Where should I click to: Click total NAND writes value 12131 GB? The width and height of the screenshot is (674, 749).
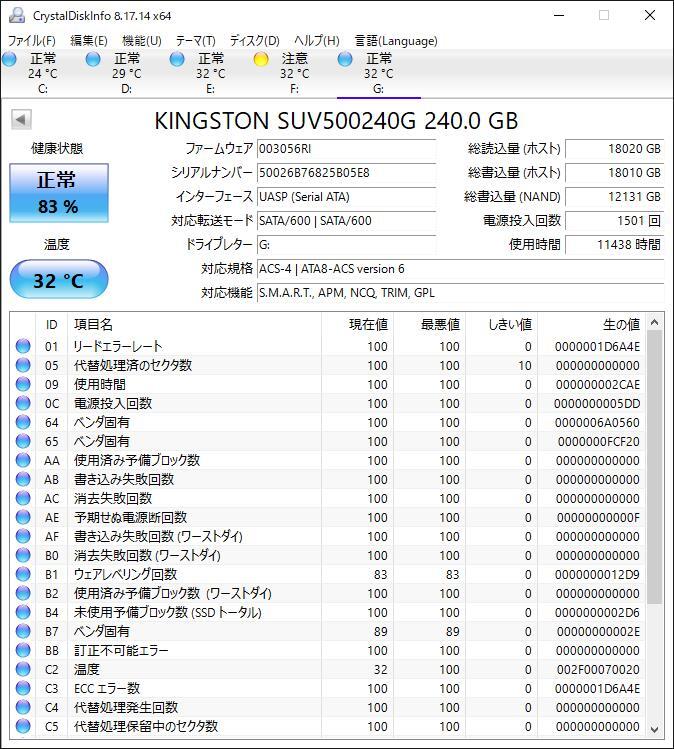pyautogui.click(x=615, y=197)
